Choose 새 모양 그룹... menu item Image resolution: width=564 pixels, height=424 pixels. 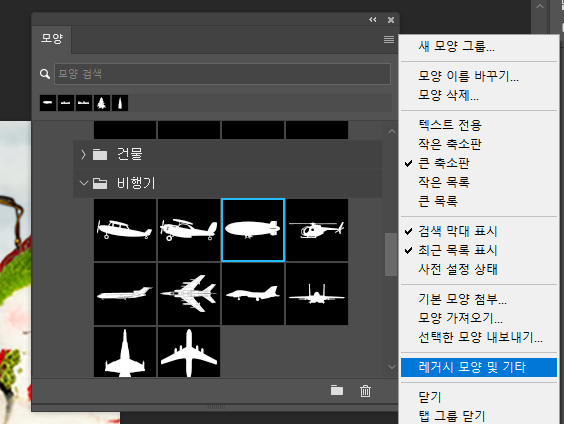(479, 46)
